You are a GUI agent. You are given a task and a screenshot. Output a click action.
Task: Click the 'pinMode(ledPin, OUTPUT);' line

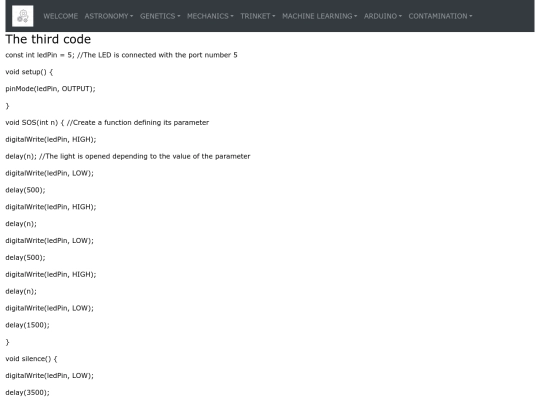(x=50, y=89)
